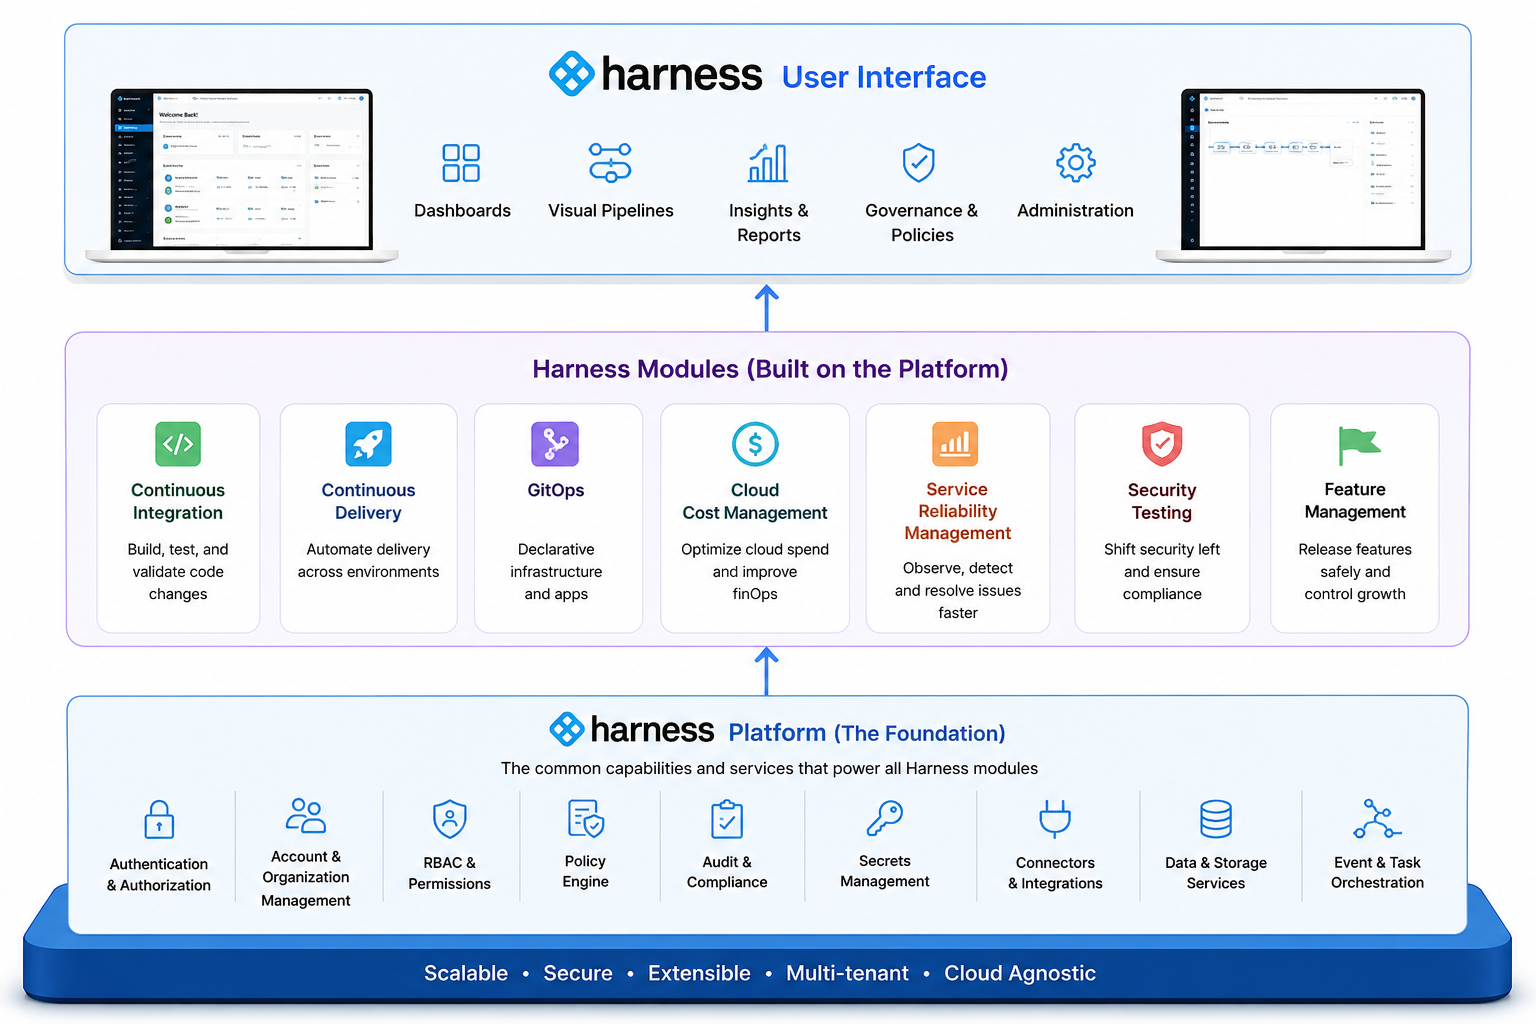Click 'Declarative infrastructure and apps' description
The height and width of the screenshot is (1024, 1536).
click(x=556, y=571)
